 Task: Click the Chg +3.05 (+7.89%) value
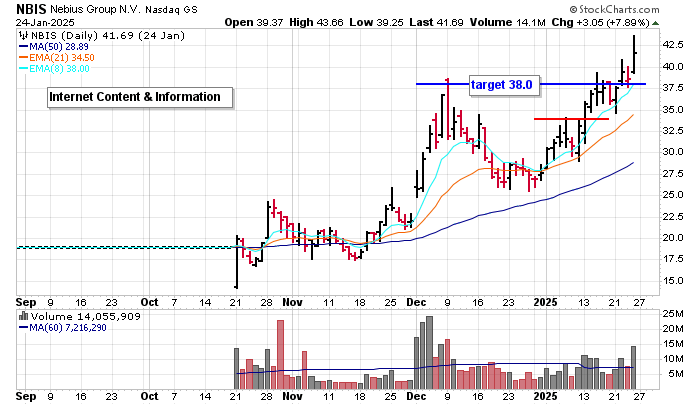[600, 22]
